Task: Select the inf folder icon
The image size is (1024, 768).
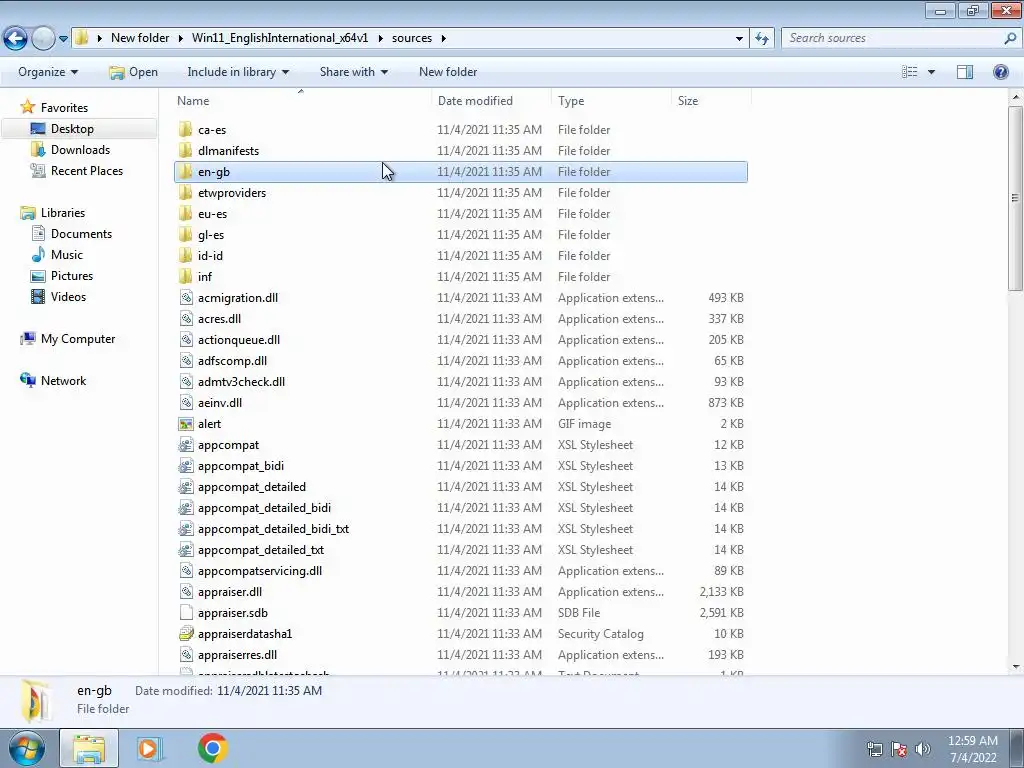Action: [185, 276]
